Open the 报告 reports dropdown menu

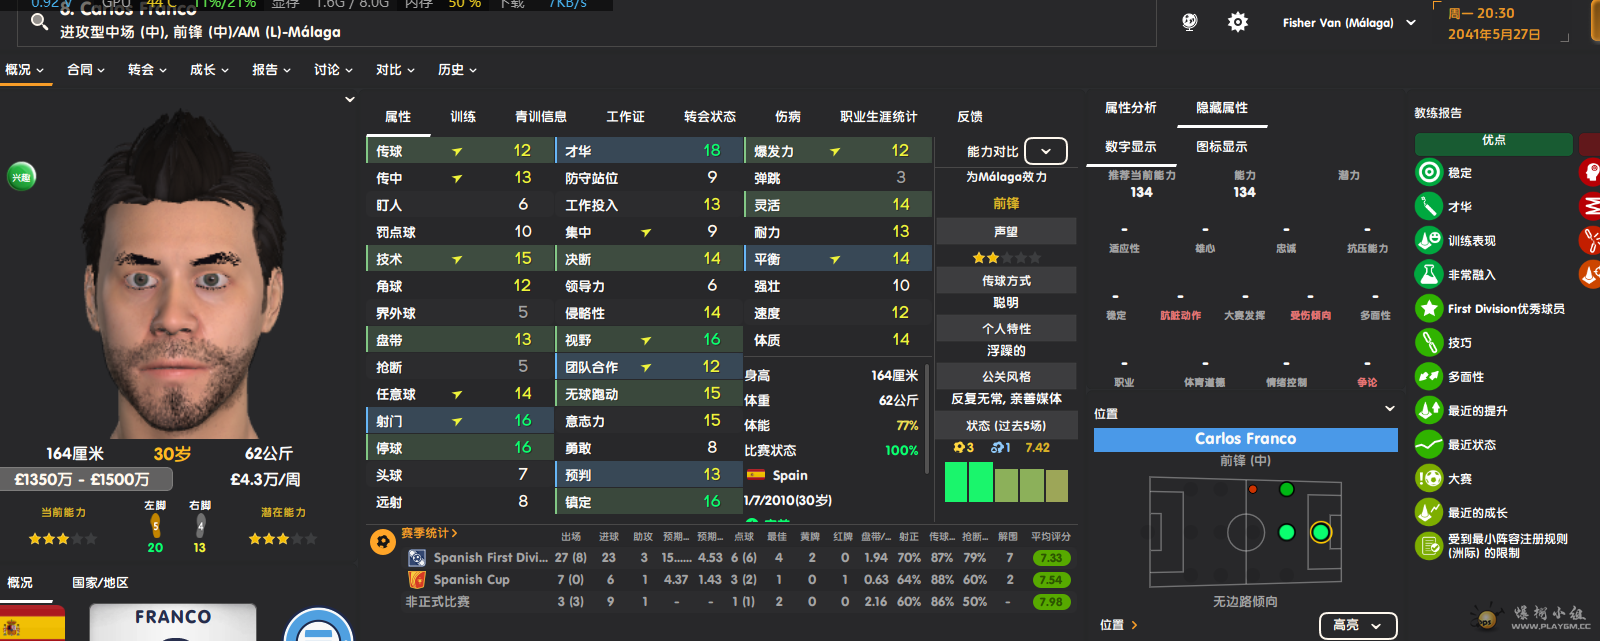click(272, 70)
